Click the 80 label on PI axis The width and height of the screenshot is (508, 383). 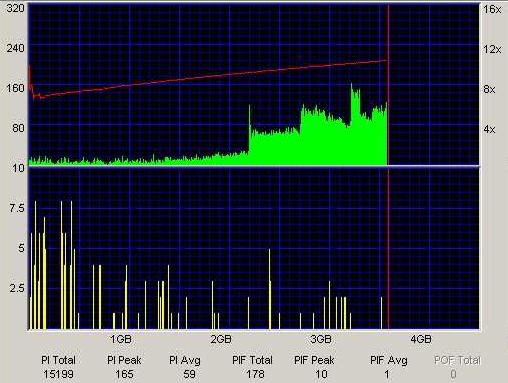pyautogui.click(x=18, y=128)
